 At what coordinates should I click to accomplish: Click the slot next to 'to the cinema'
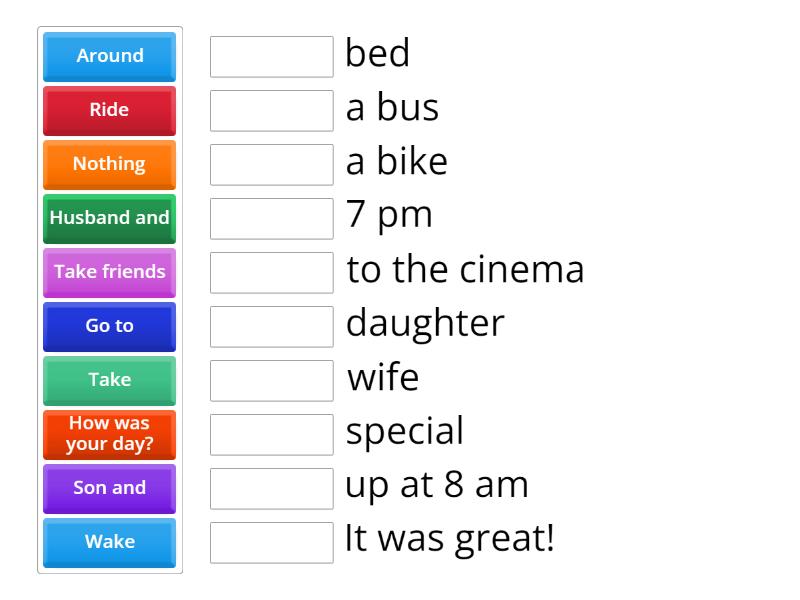click(x=271, y=272)
